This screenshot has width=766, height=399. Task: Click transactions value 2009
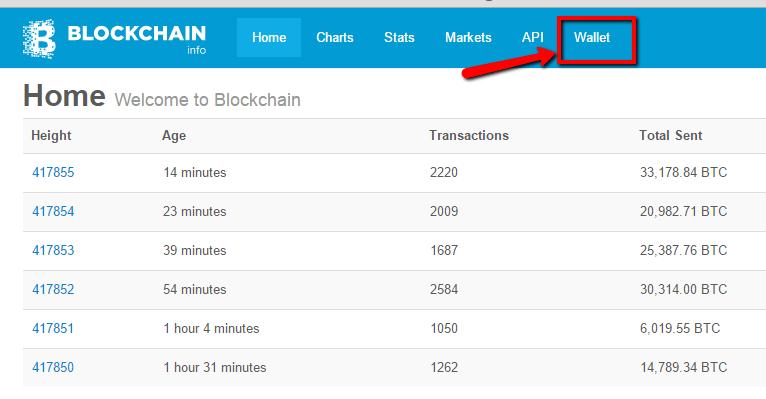pos(444,211)
